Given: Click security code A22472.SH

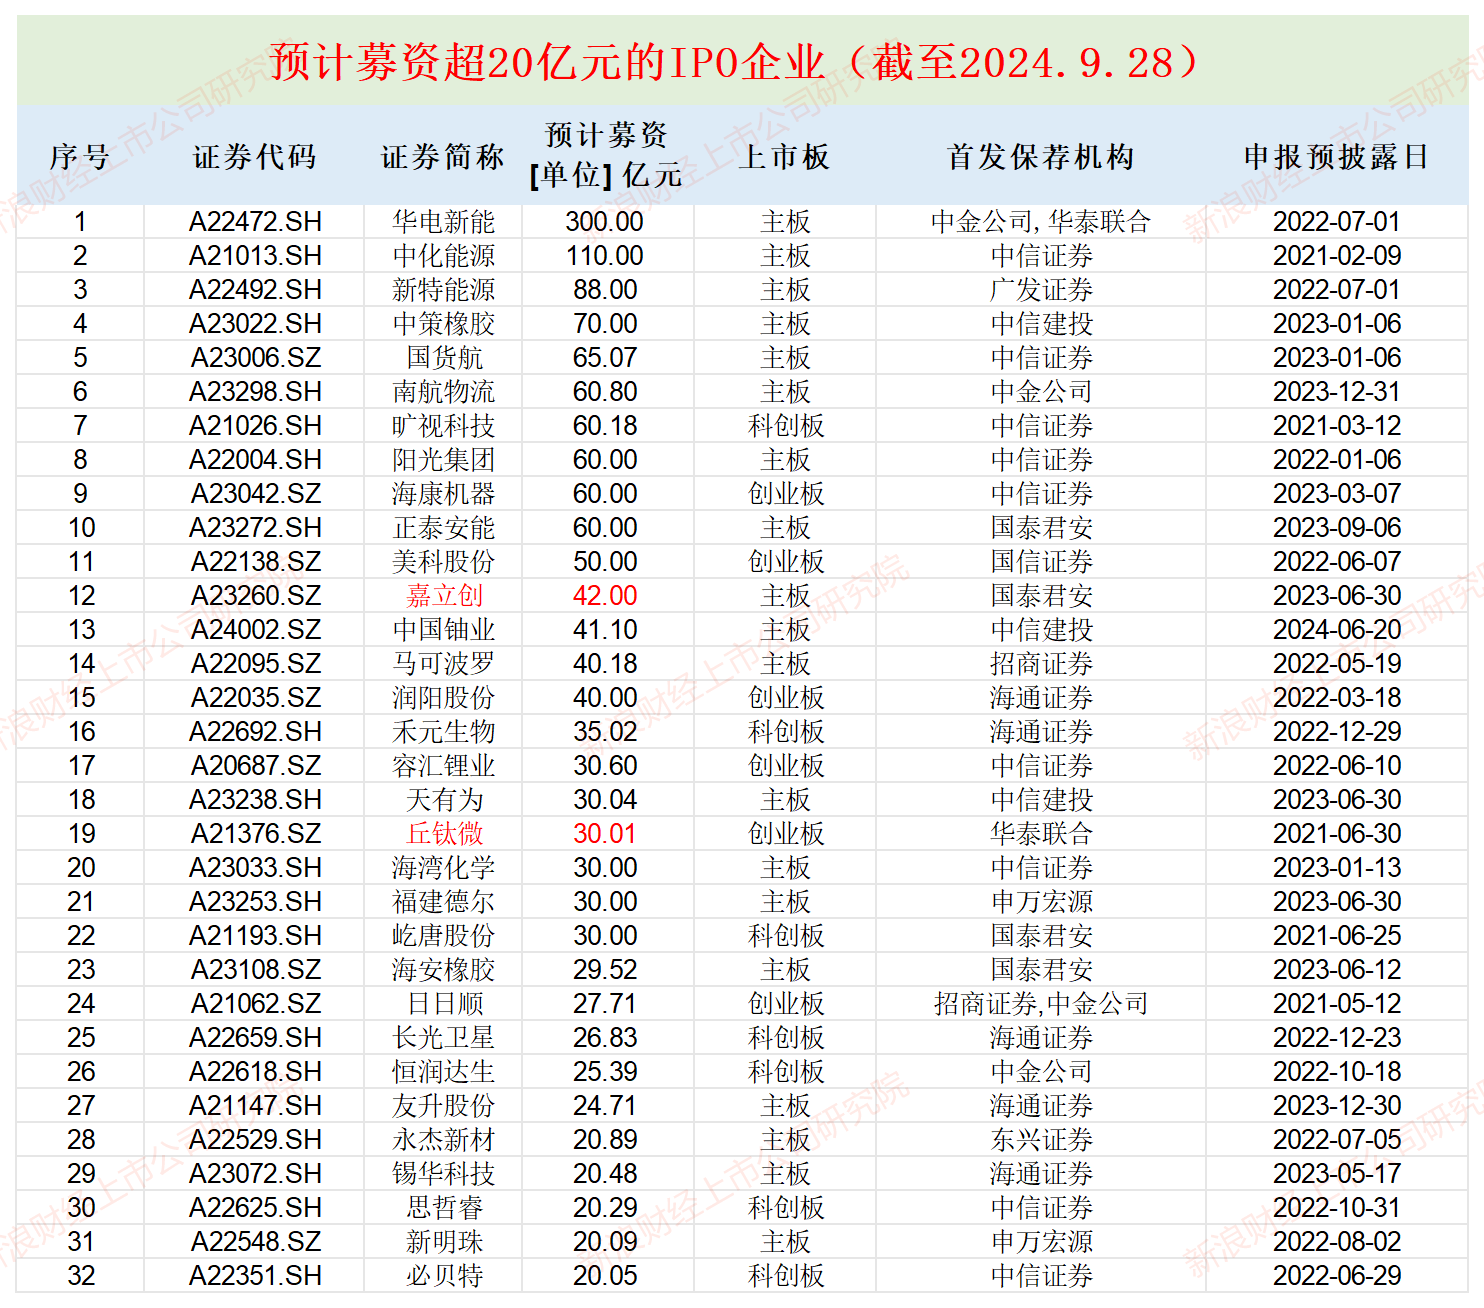Looking at the screenshot, I should coord(255,222).
